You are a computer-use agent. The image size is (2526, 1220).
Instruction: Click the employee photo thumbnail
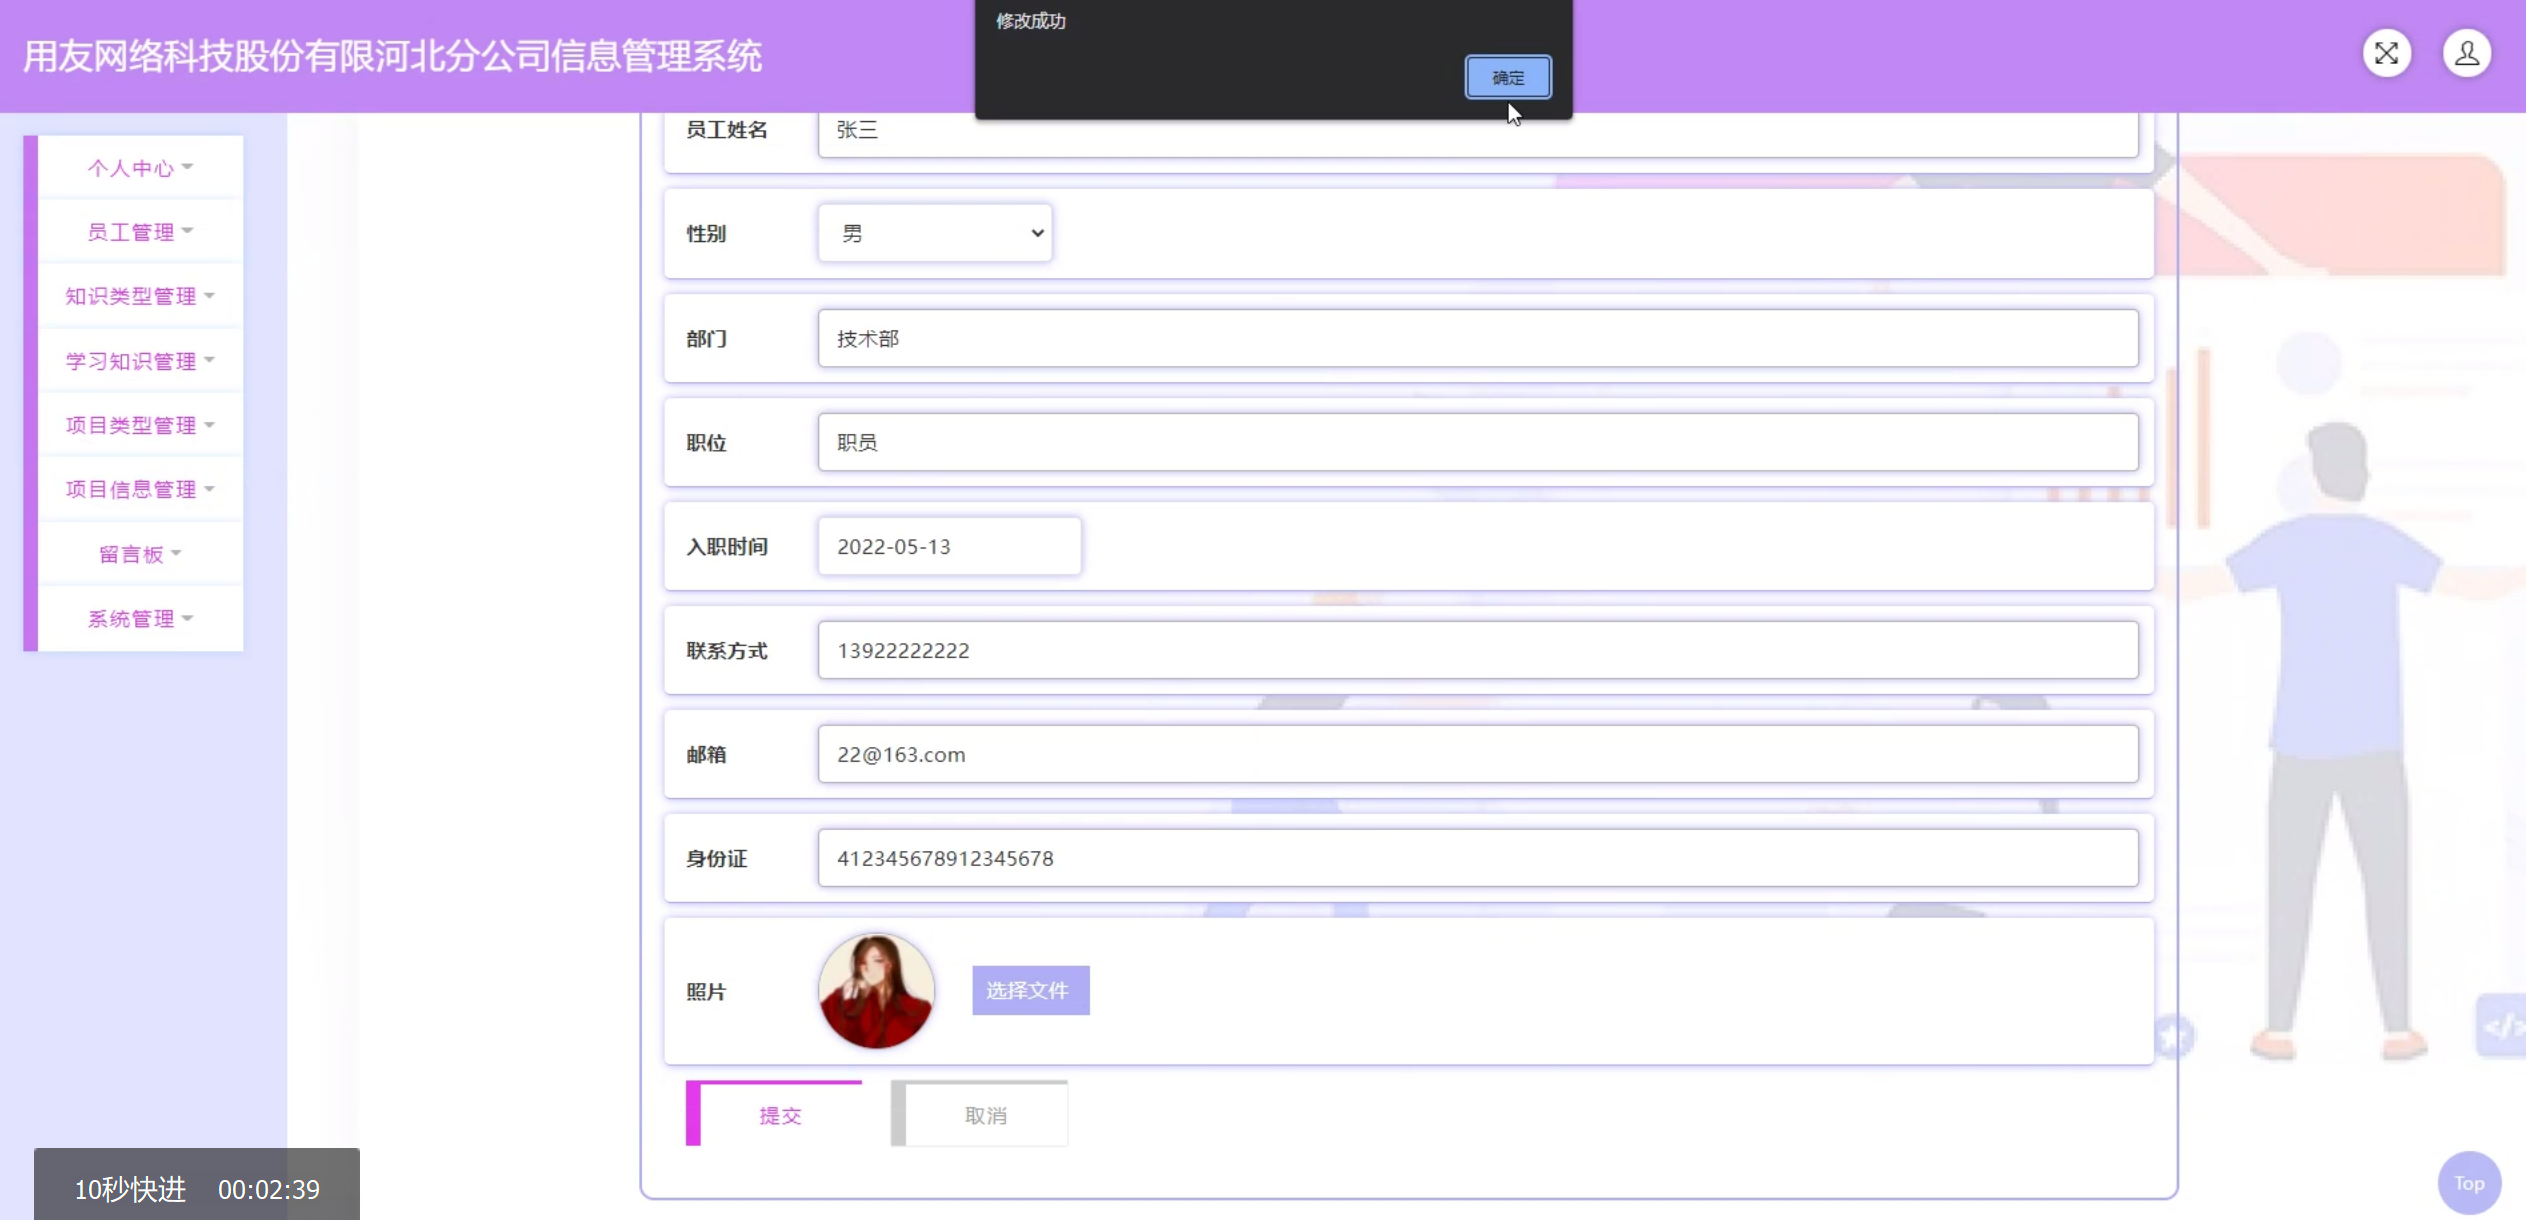click(x=876, y=990)
